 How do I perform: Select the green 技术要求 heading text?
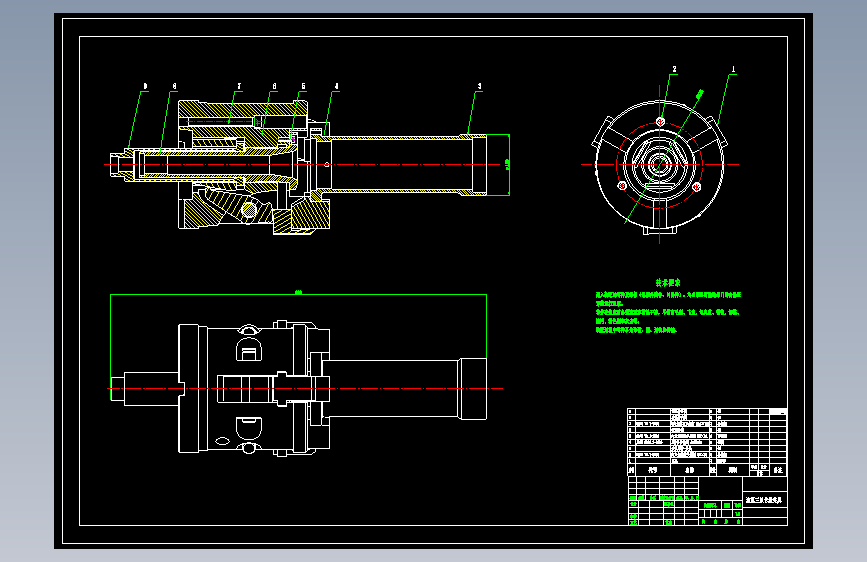tap(668, 283)
